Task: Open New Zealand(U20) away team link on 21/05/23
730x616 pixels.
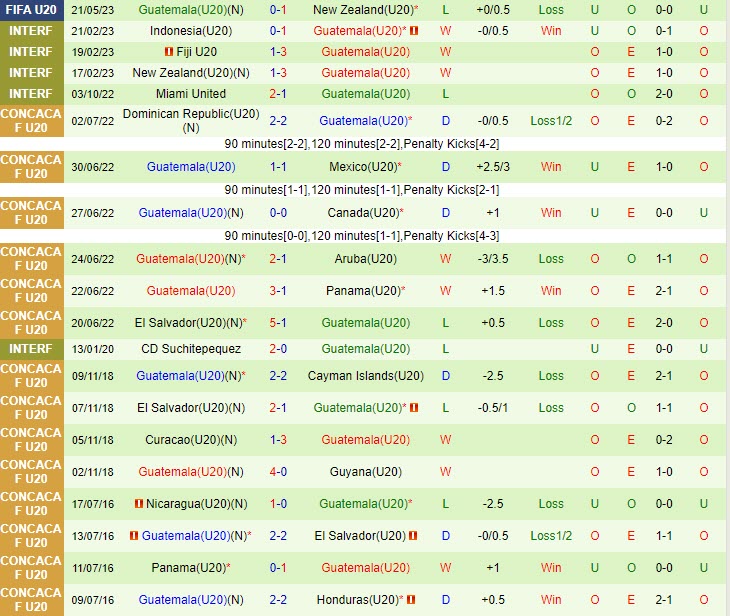Action: coord(365,10)
